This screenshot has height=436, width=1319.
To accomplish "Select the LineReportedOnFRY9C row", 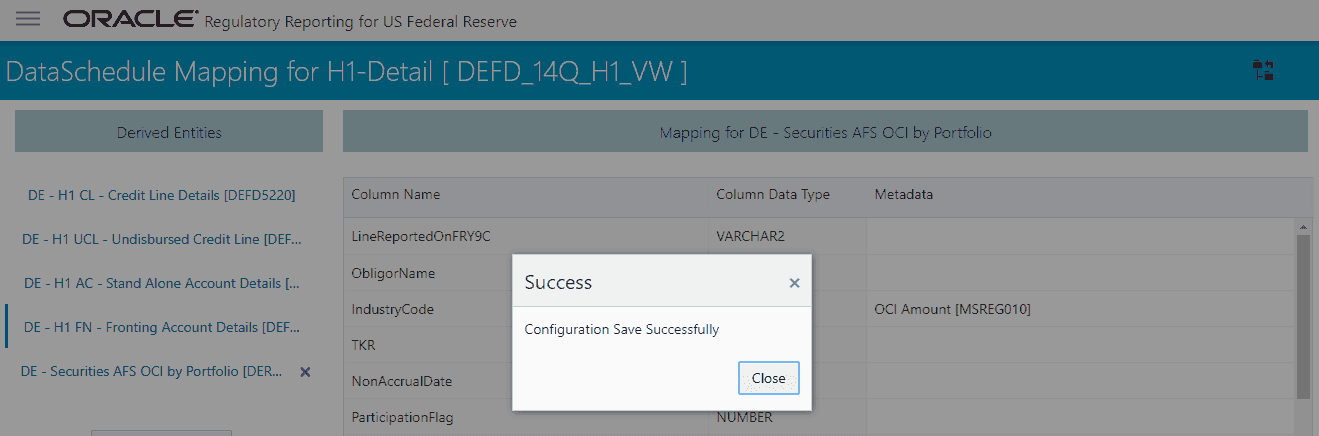I will [820, 236].
